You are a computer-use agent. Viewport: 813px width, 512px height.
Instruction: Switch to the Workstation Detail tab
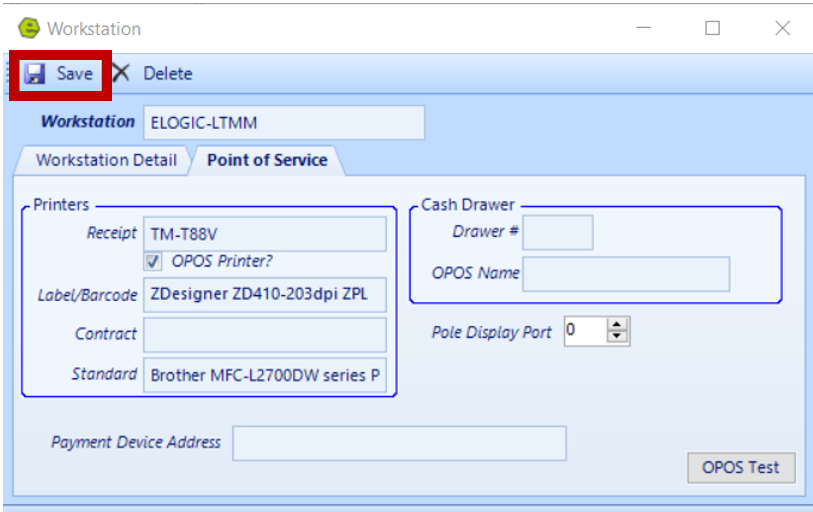(106, 160)
